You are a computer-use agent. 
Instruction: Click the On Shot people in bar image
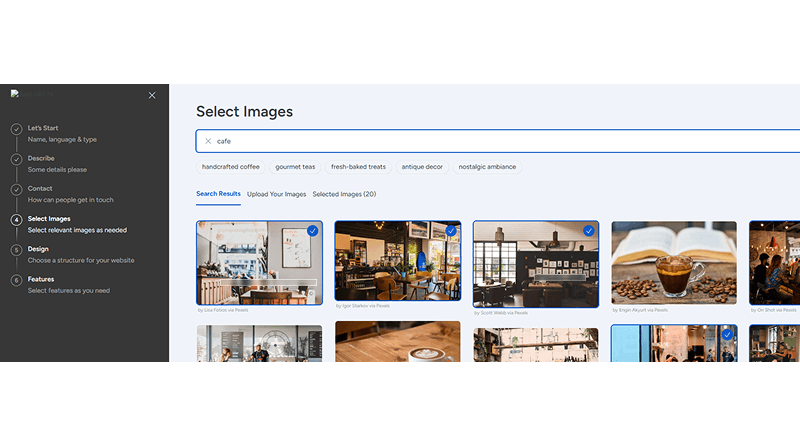coord(774,263)
